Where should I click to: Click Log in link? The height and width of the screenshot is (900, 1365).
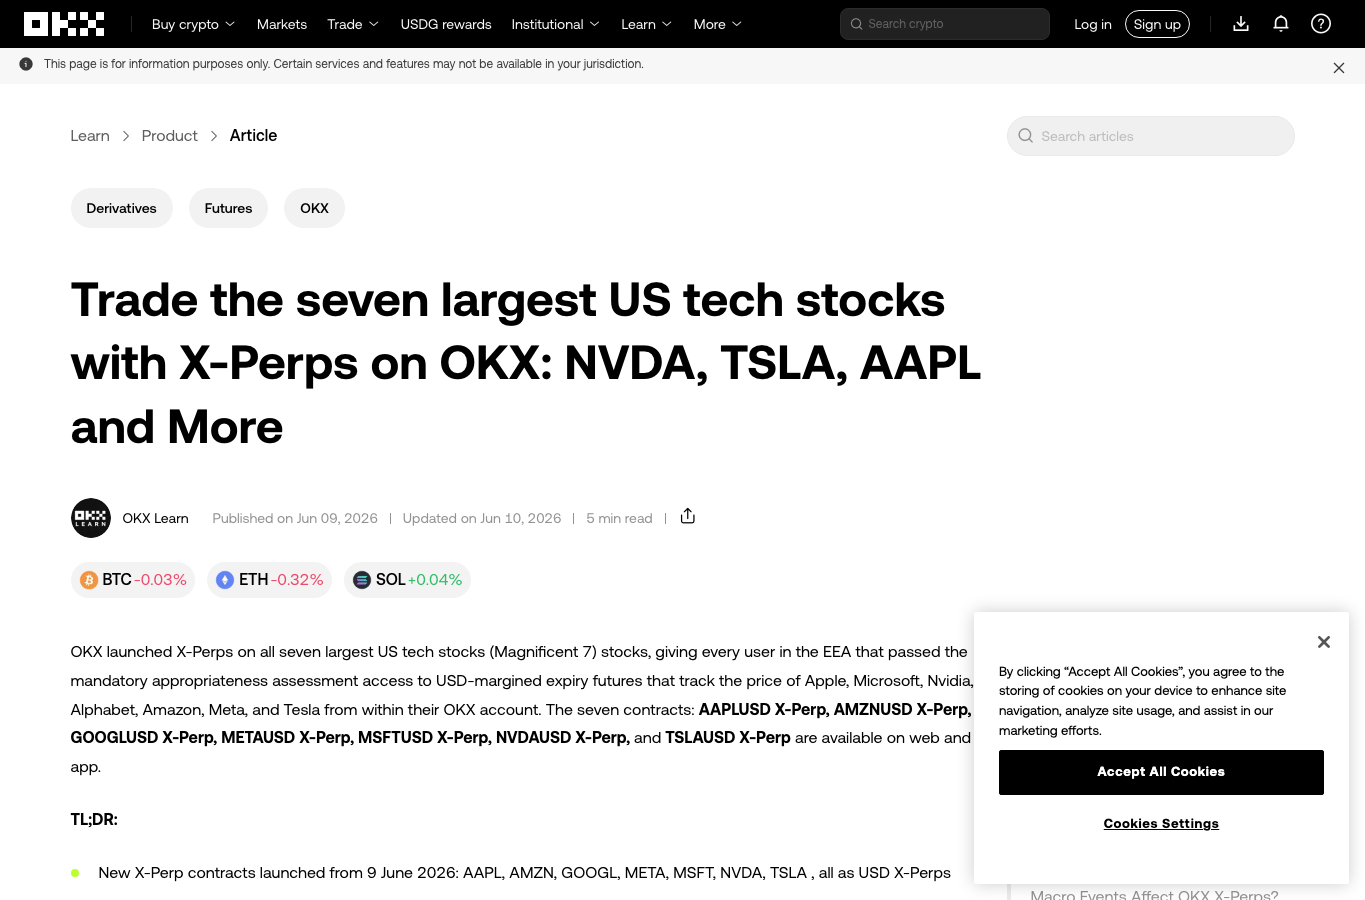(1093, 24)
